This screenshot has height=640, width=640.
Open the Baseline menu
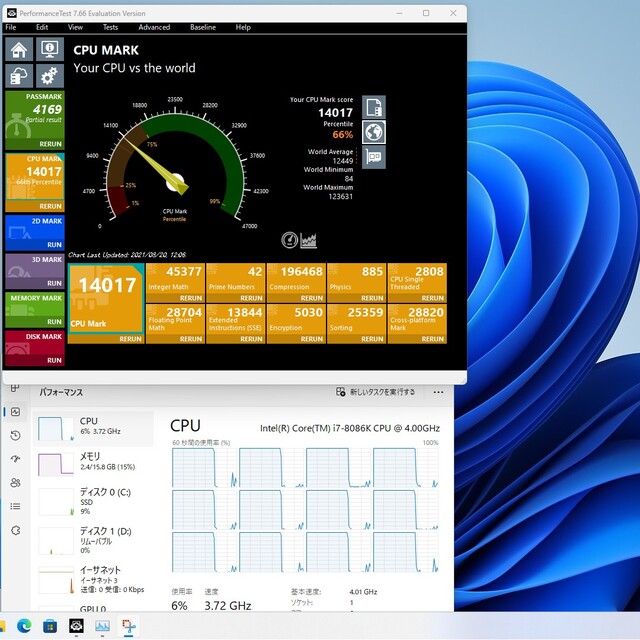coord(203,27)
